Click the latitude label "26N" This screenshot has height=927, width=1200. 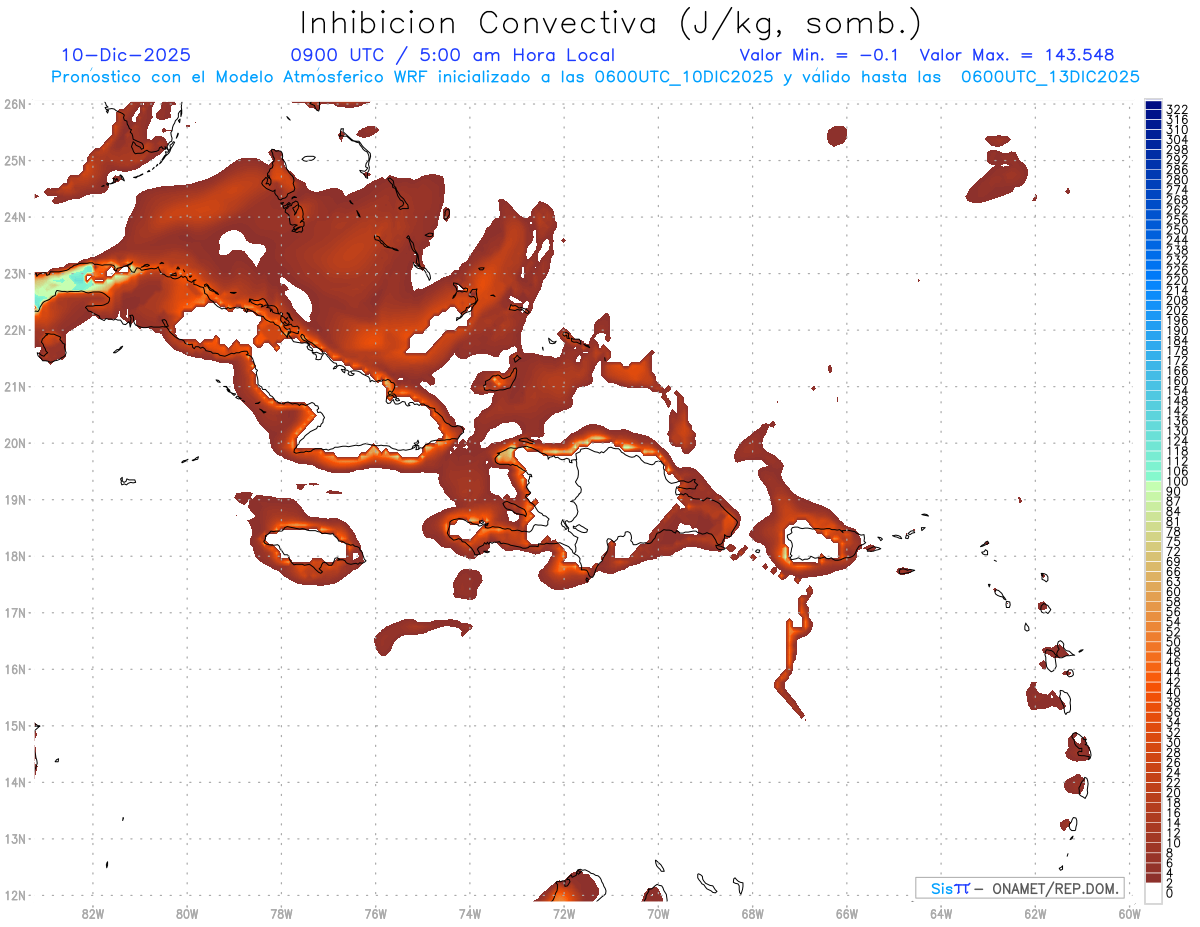(x=15, y=104)
